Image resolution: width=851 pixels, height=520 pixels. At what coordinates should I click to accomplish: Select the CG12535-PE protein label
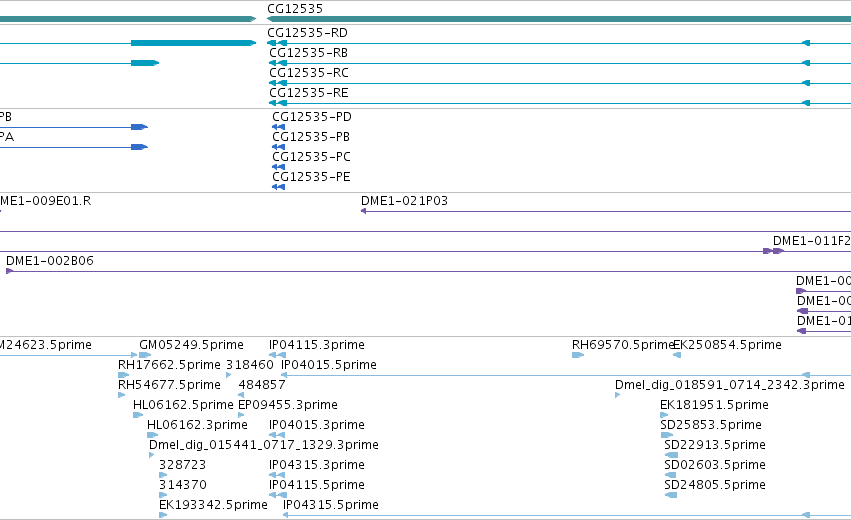312,177
